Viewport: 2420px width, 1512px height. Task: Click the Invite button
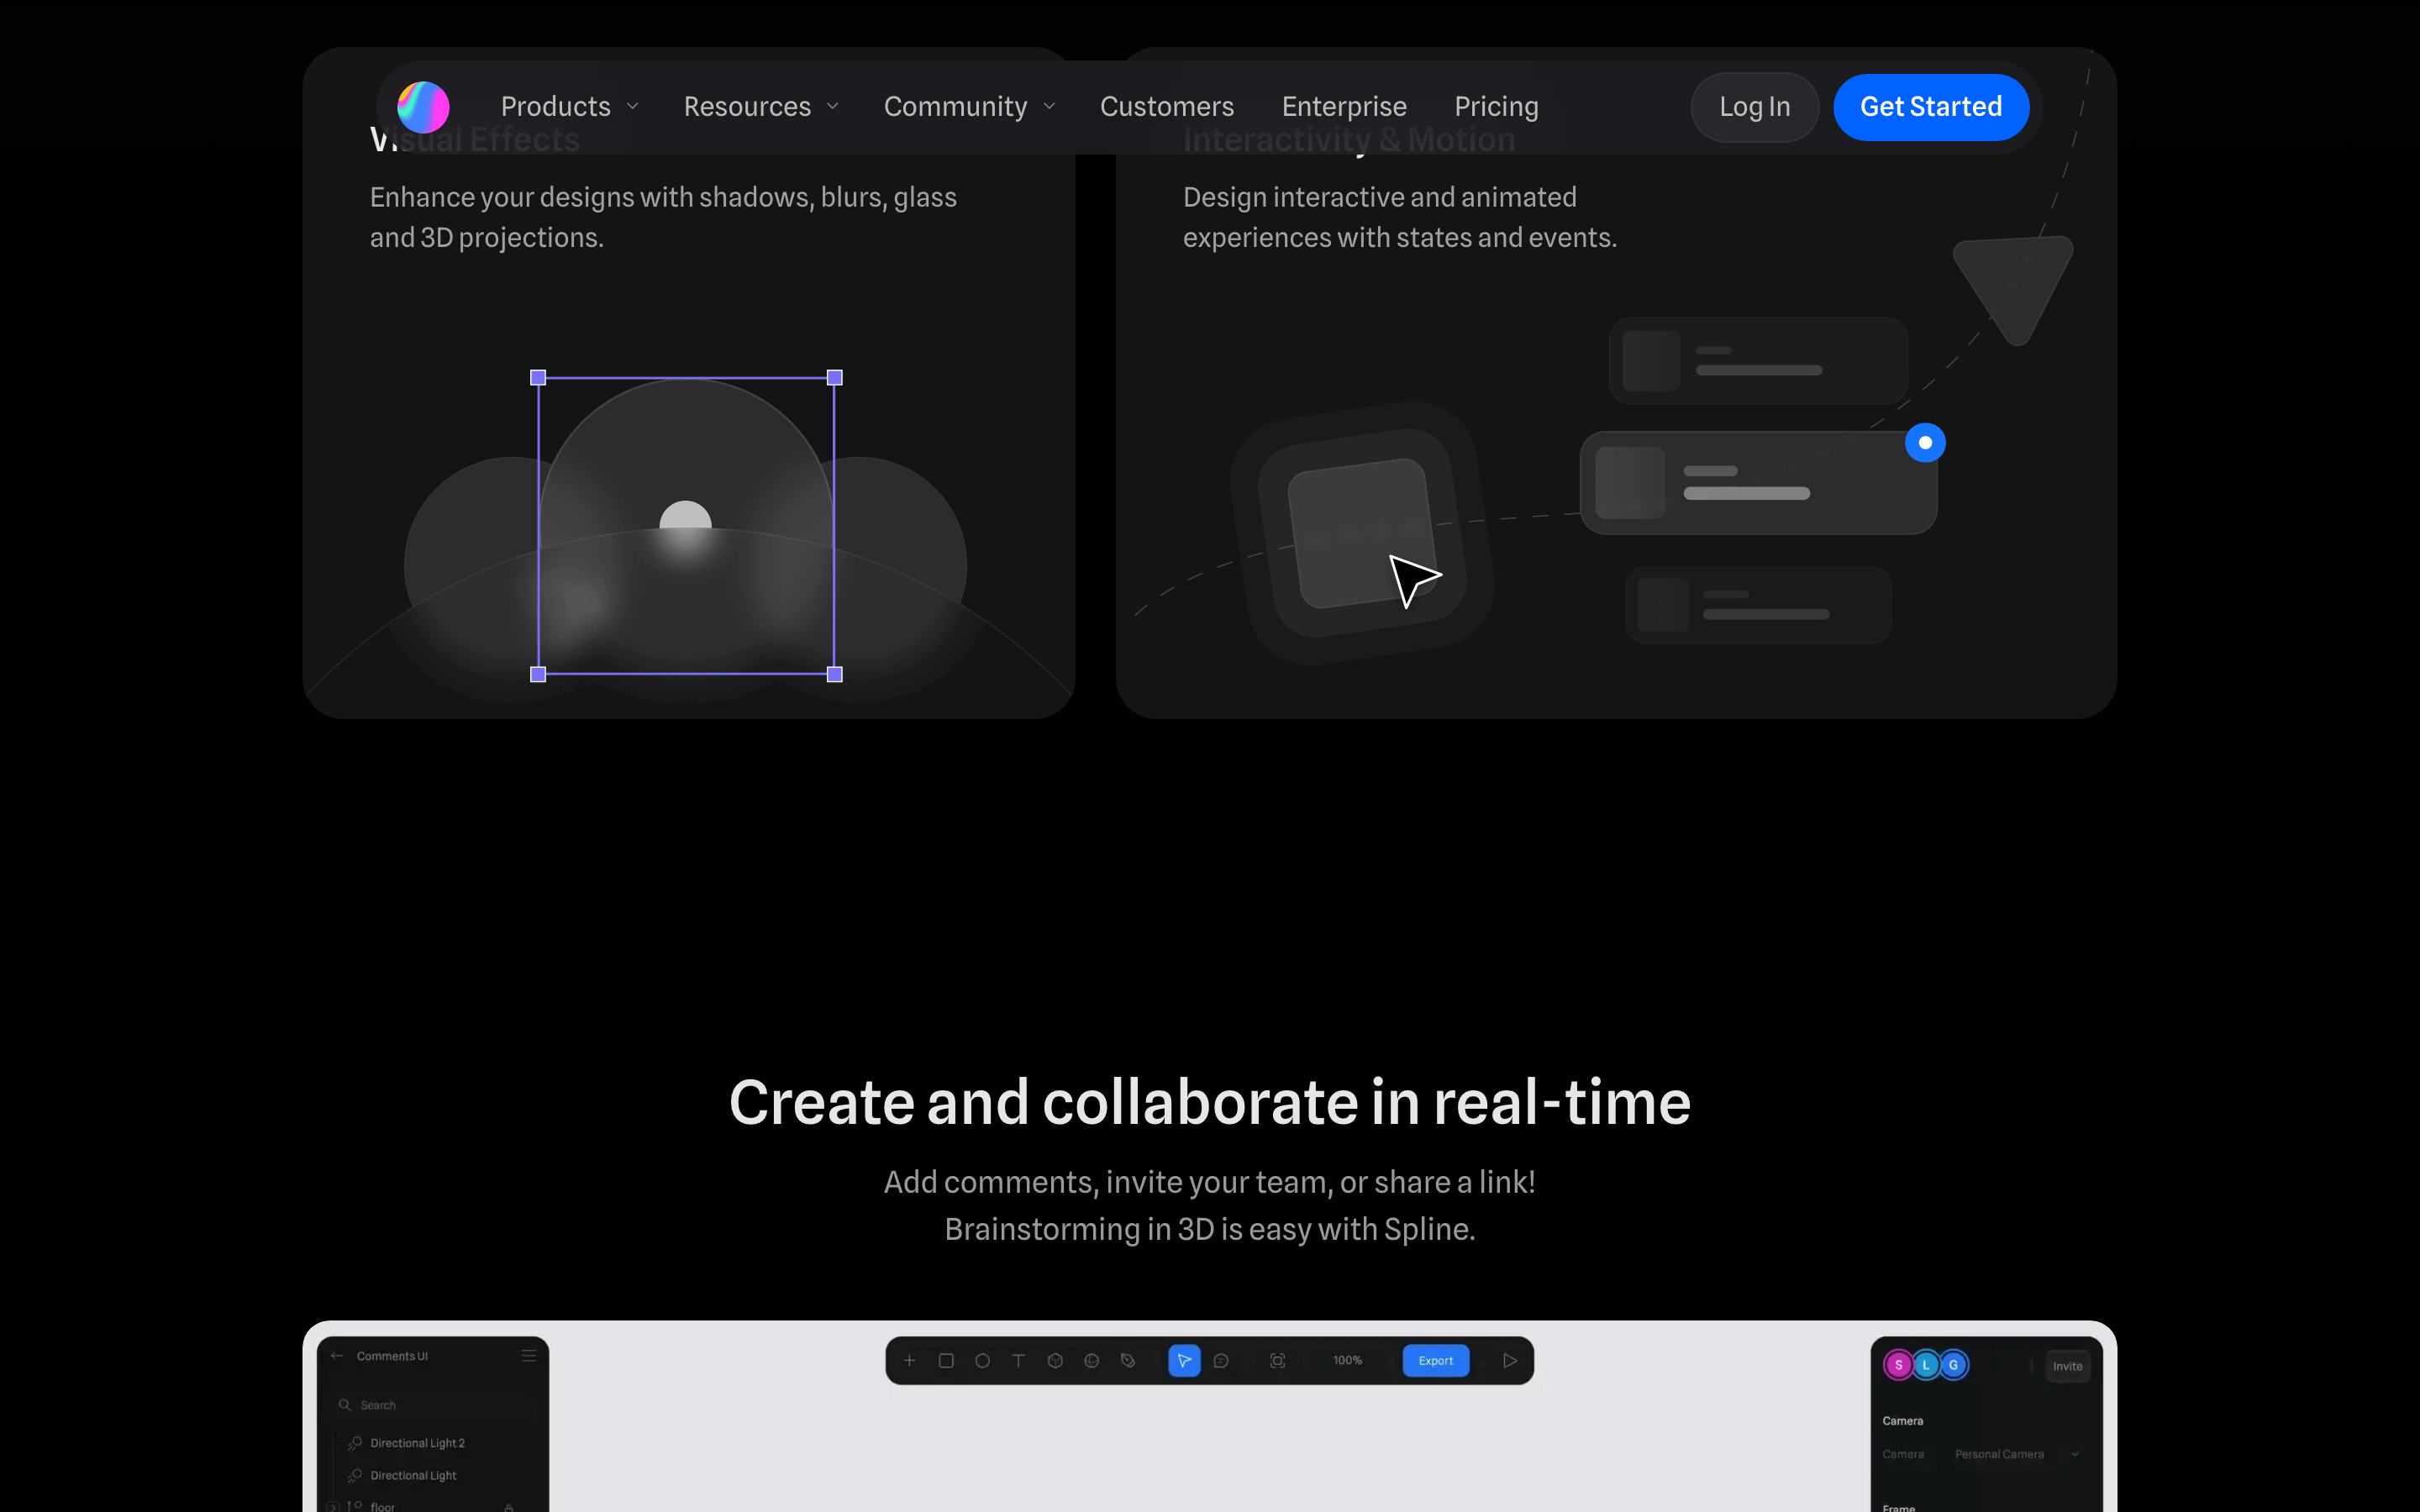point(2067,1366)
